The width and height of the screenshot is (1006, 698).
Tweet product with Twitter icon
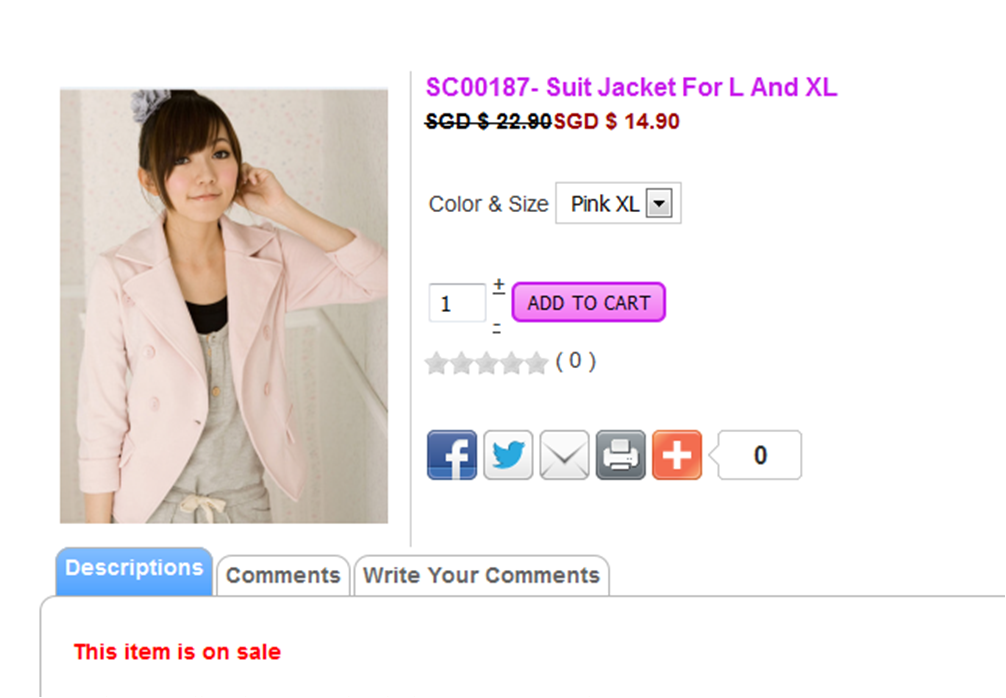[x=508, y=455]
